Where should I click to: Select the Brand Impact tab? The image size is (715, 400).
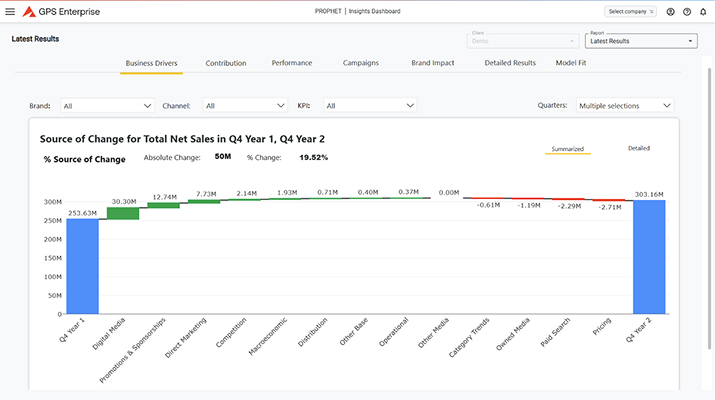click(x=433, y=63)
